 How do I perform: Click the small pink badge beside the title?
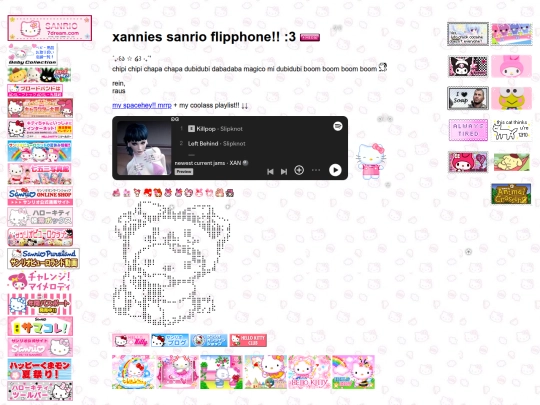pos(310,37)
